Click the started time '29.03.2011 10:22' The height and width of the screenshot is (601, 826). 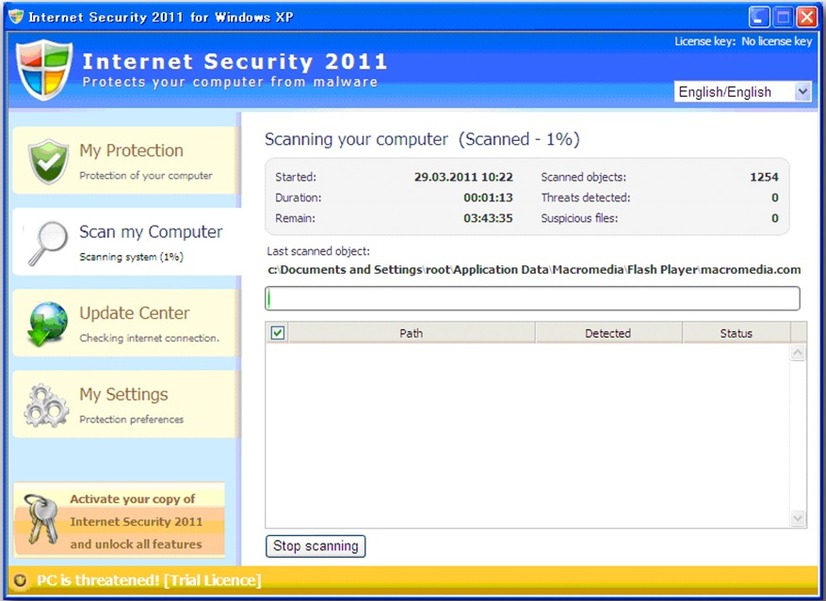[463, 177]
